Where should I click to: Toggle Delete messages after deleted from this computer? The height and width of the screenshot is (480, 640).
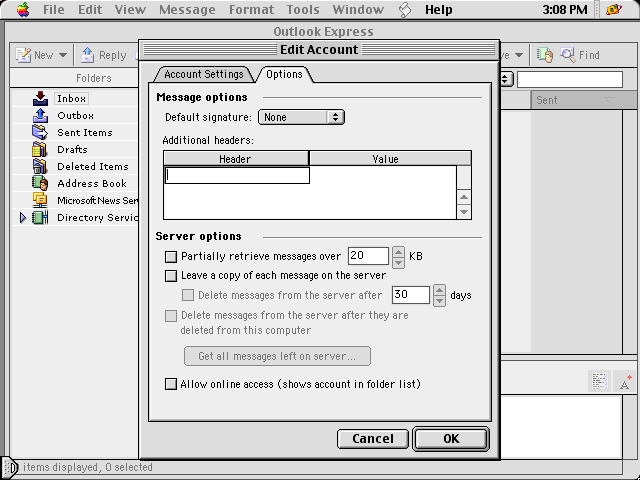(171, 316)
